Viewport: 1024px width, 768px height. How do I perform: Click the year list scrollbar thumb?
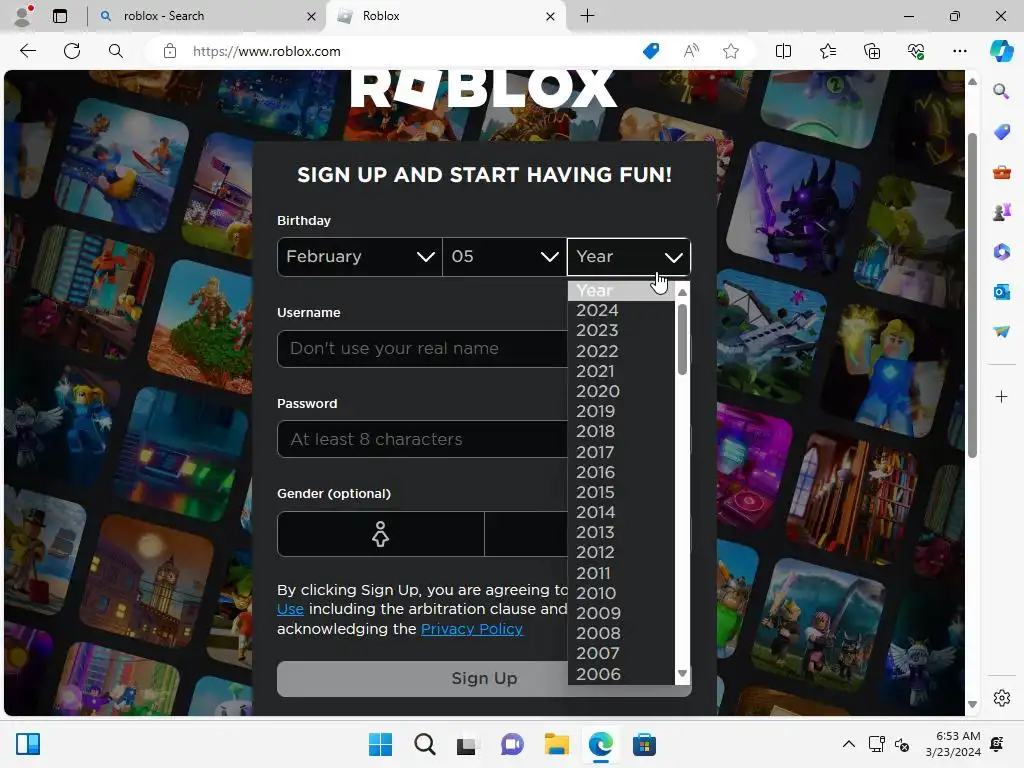click(x=682, y=340)
